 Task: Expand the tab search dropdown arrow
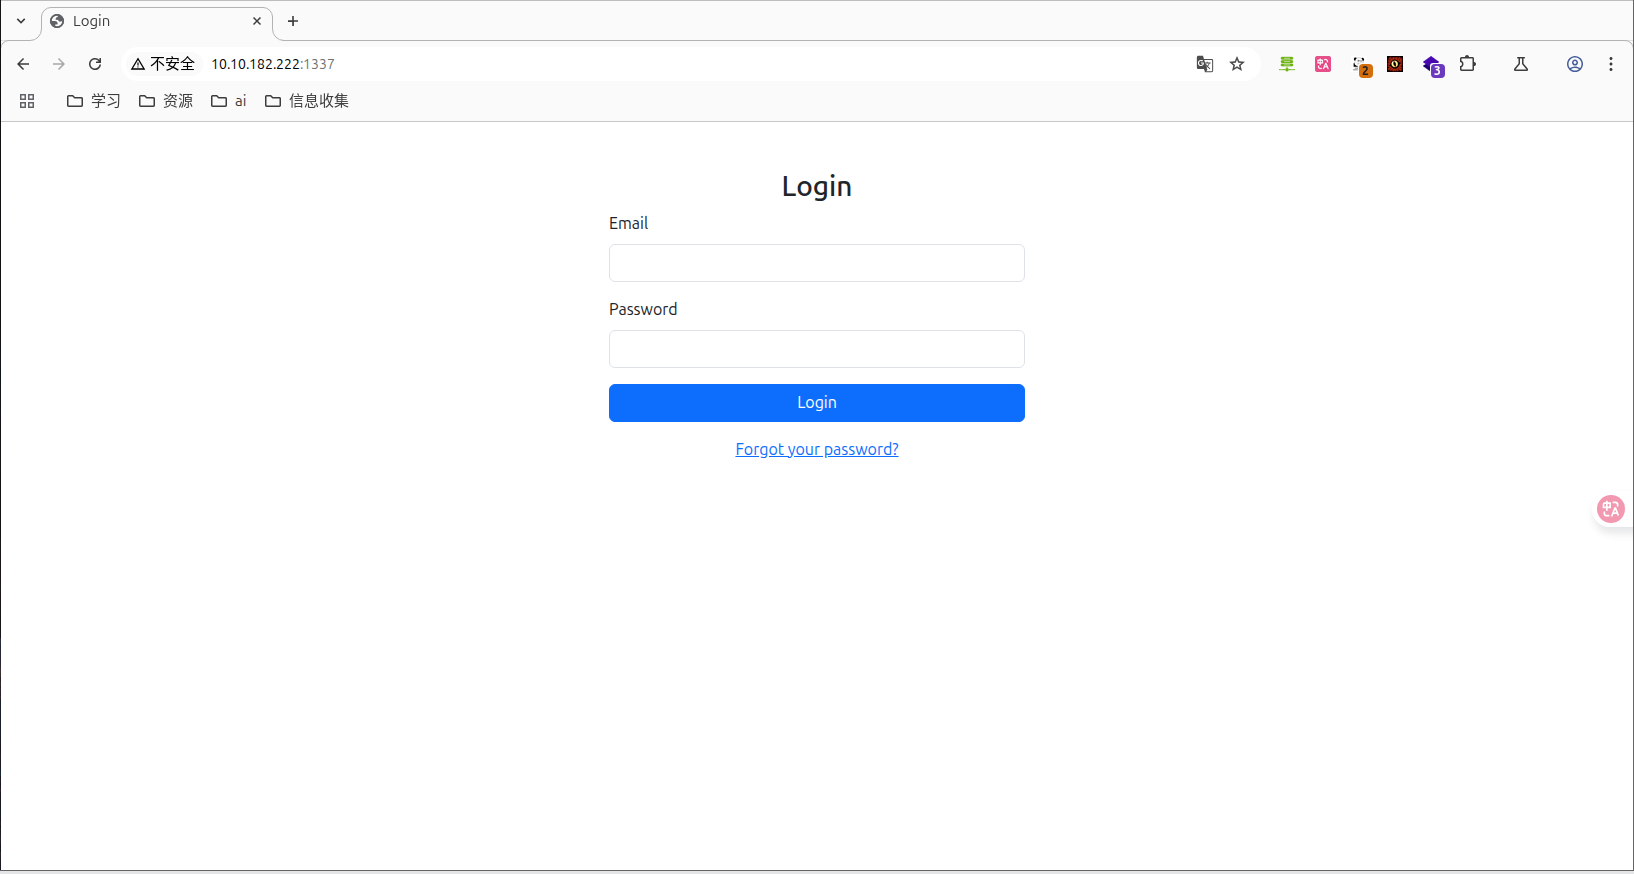point(21,21)
